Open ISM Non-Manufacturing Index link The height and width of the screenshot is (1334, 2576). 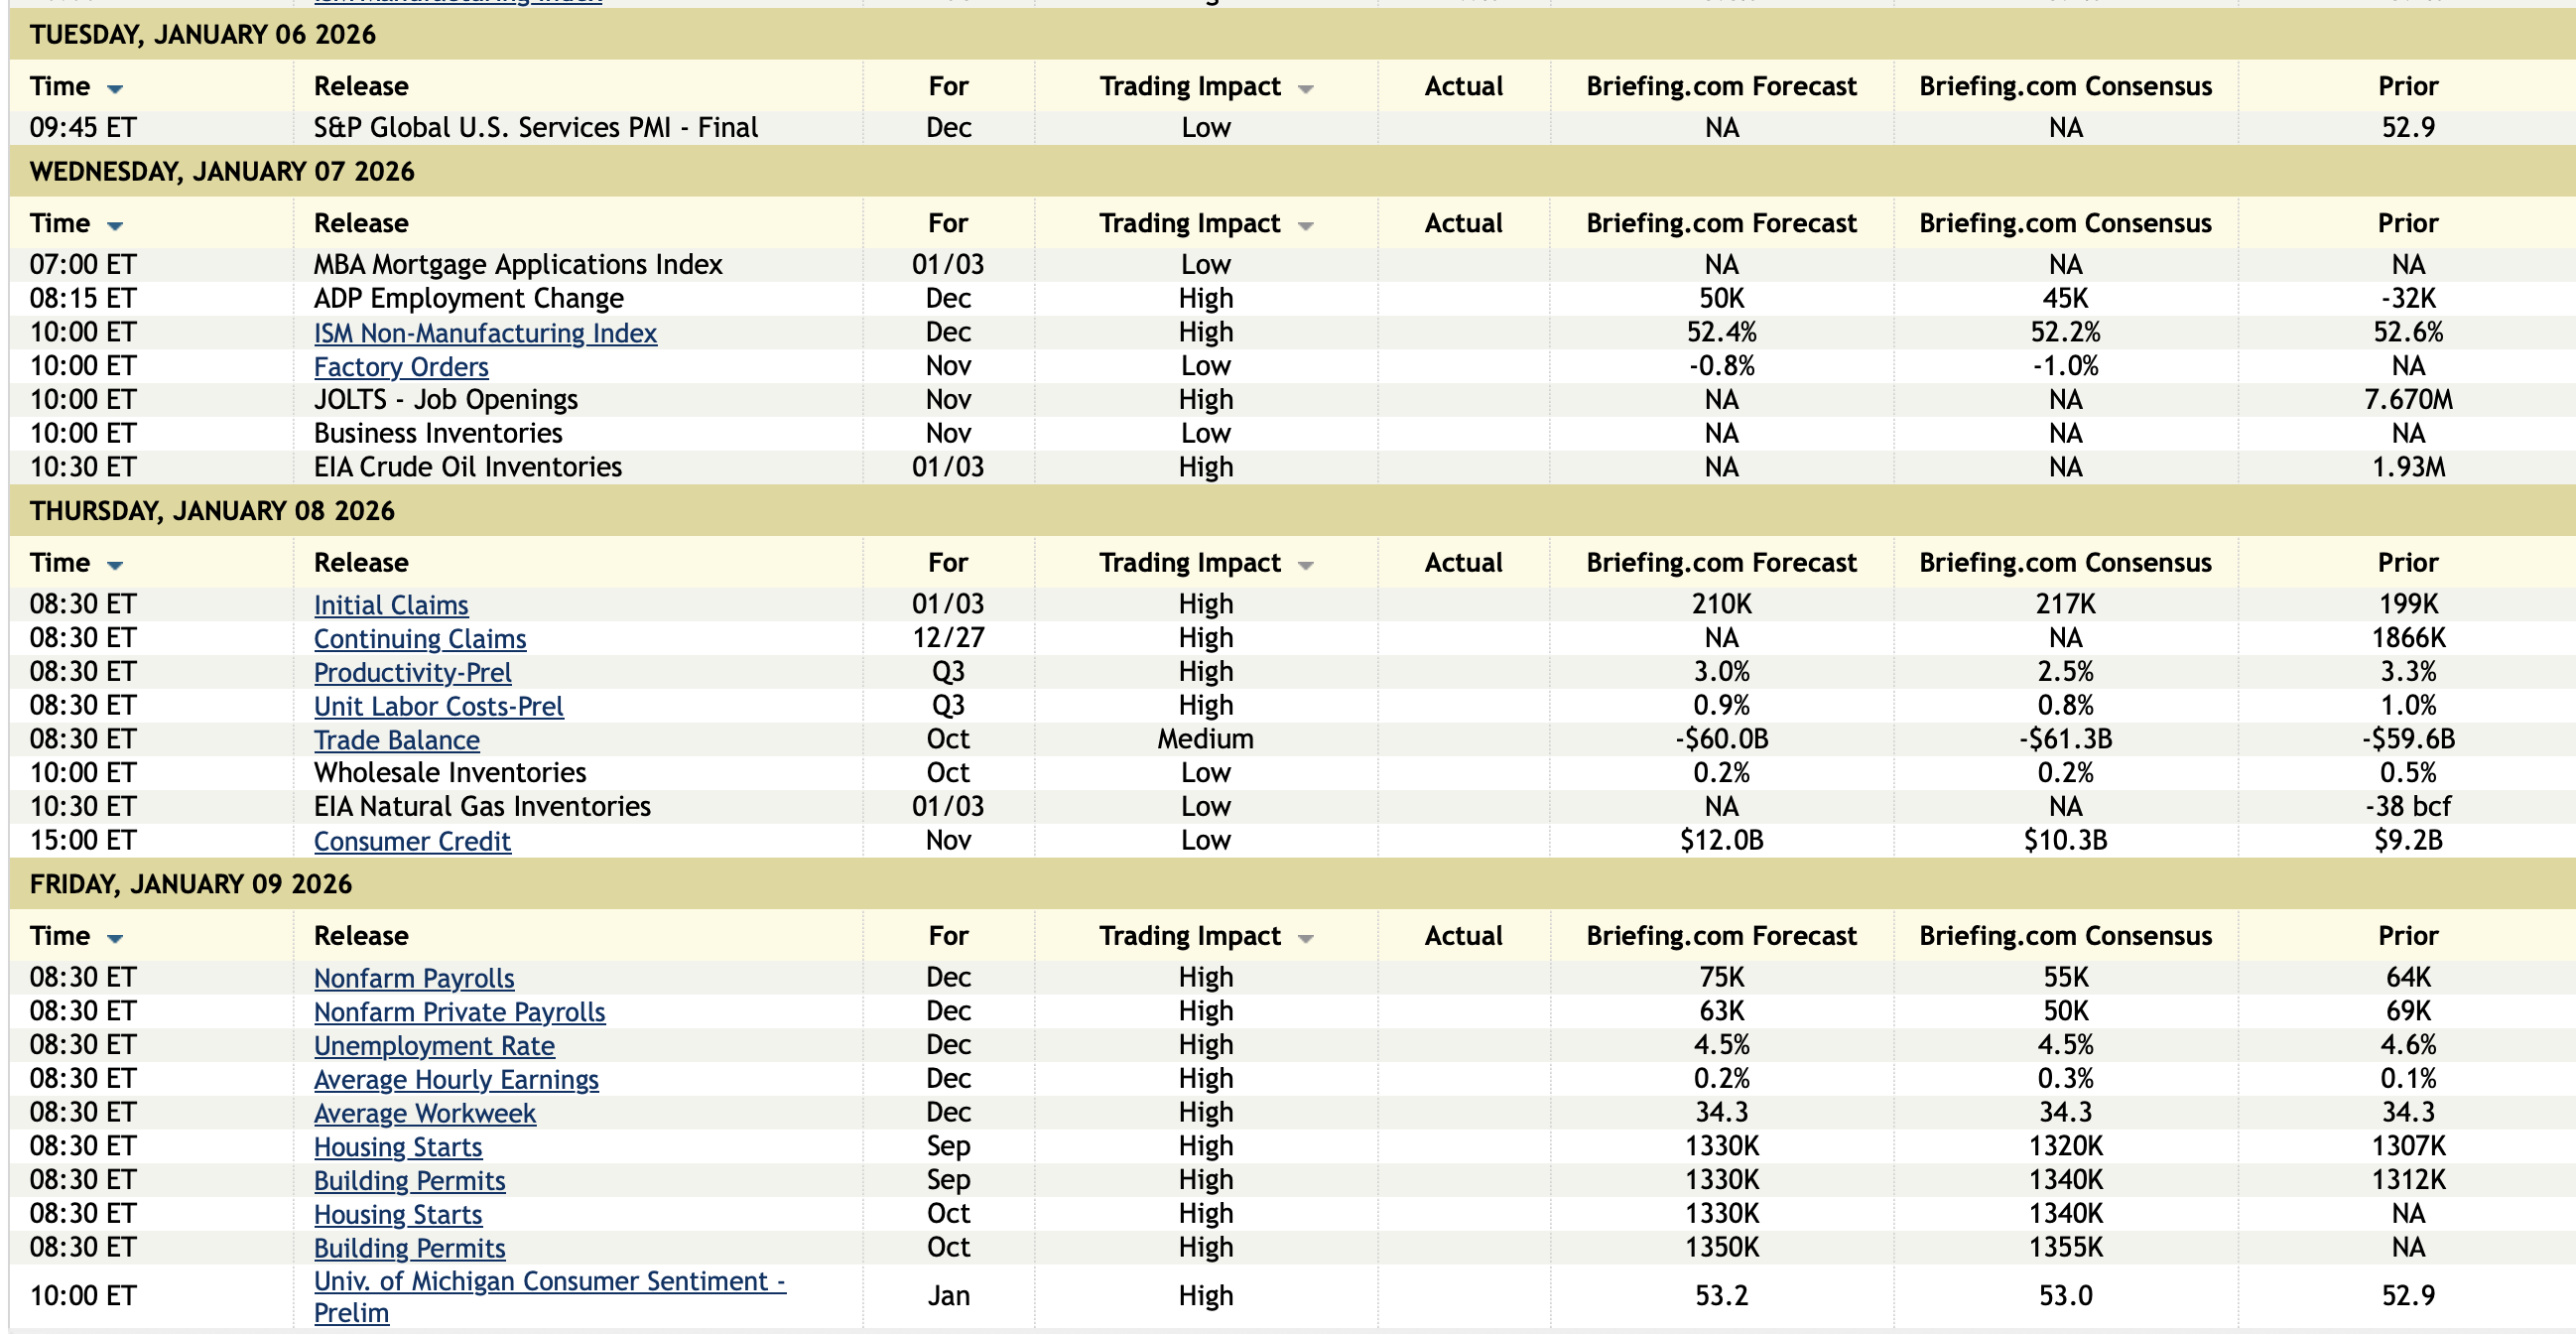[x=485, y=333]
